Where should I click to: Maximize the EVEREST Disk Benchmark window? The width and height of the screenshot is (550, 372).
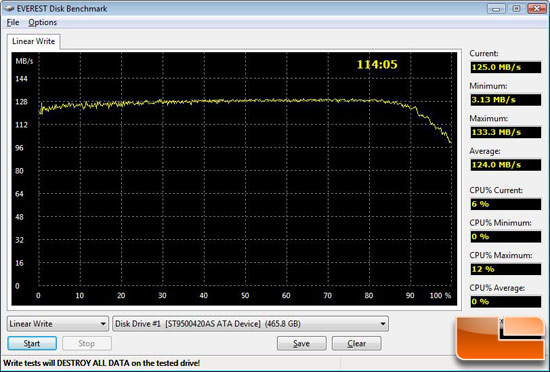tap(516, 8)
